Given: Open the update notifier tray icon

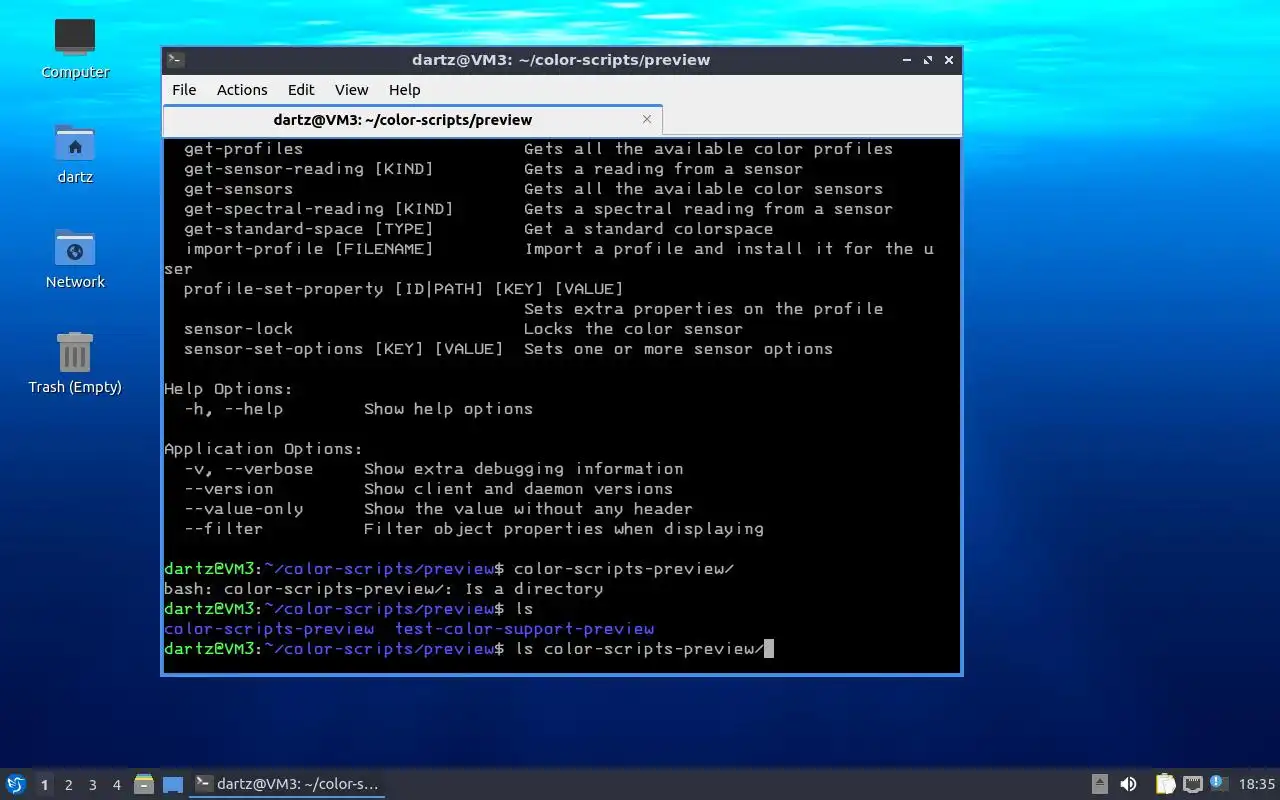Looking at the screenshot, I should [1218, 783].
